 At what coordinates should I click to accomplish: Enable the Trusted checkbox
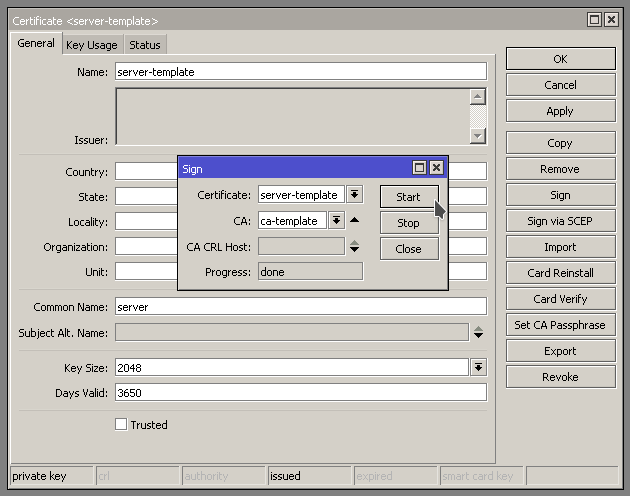tap(121, 425)
